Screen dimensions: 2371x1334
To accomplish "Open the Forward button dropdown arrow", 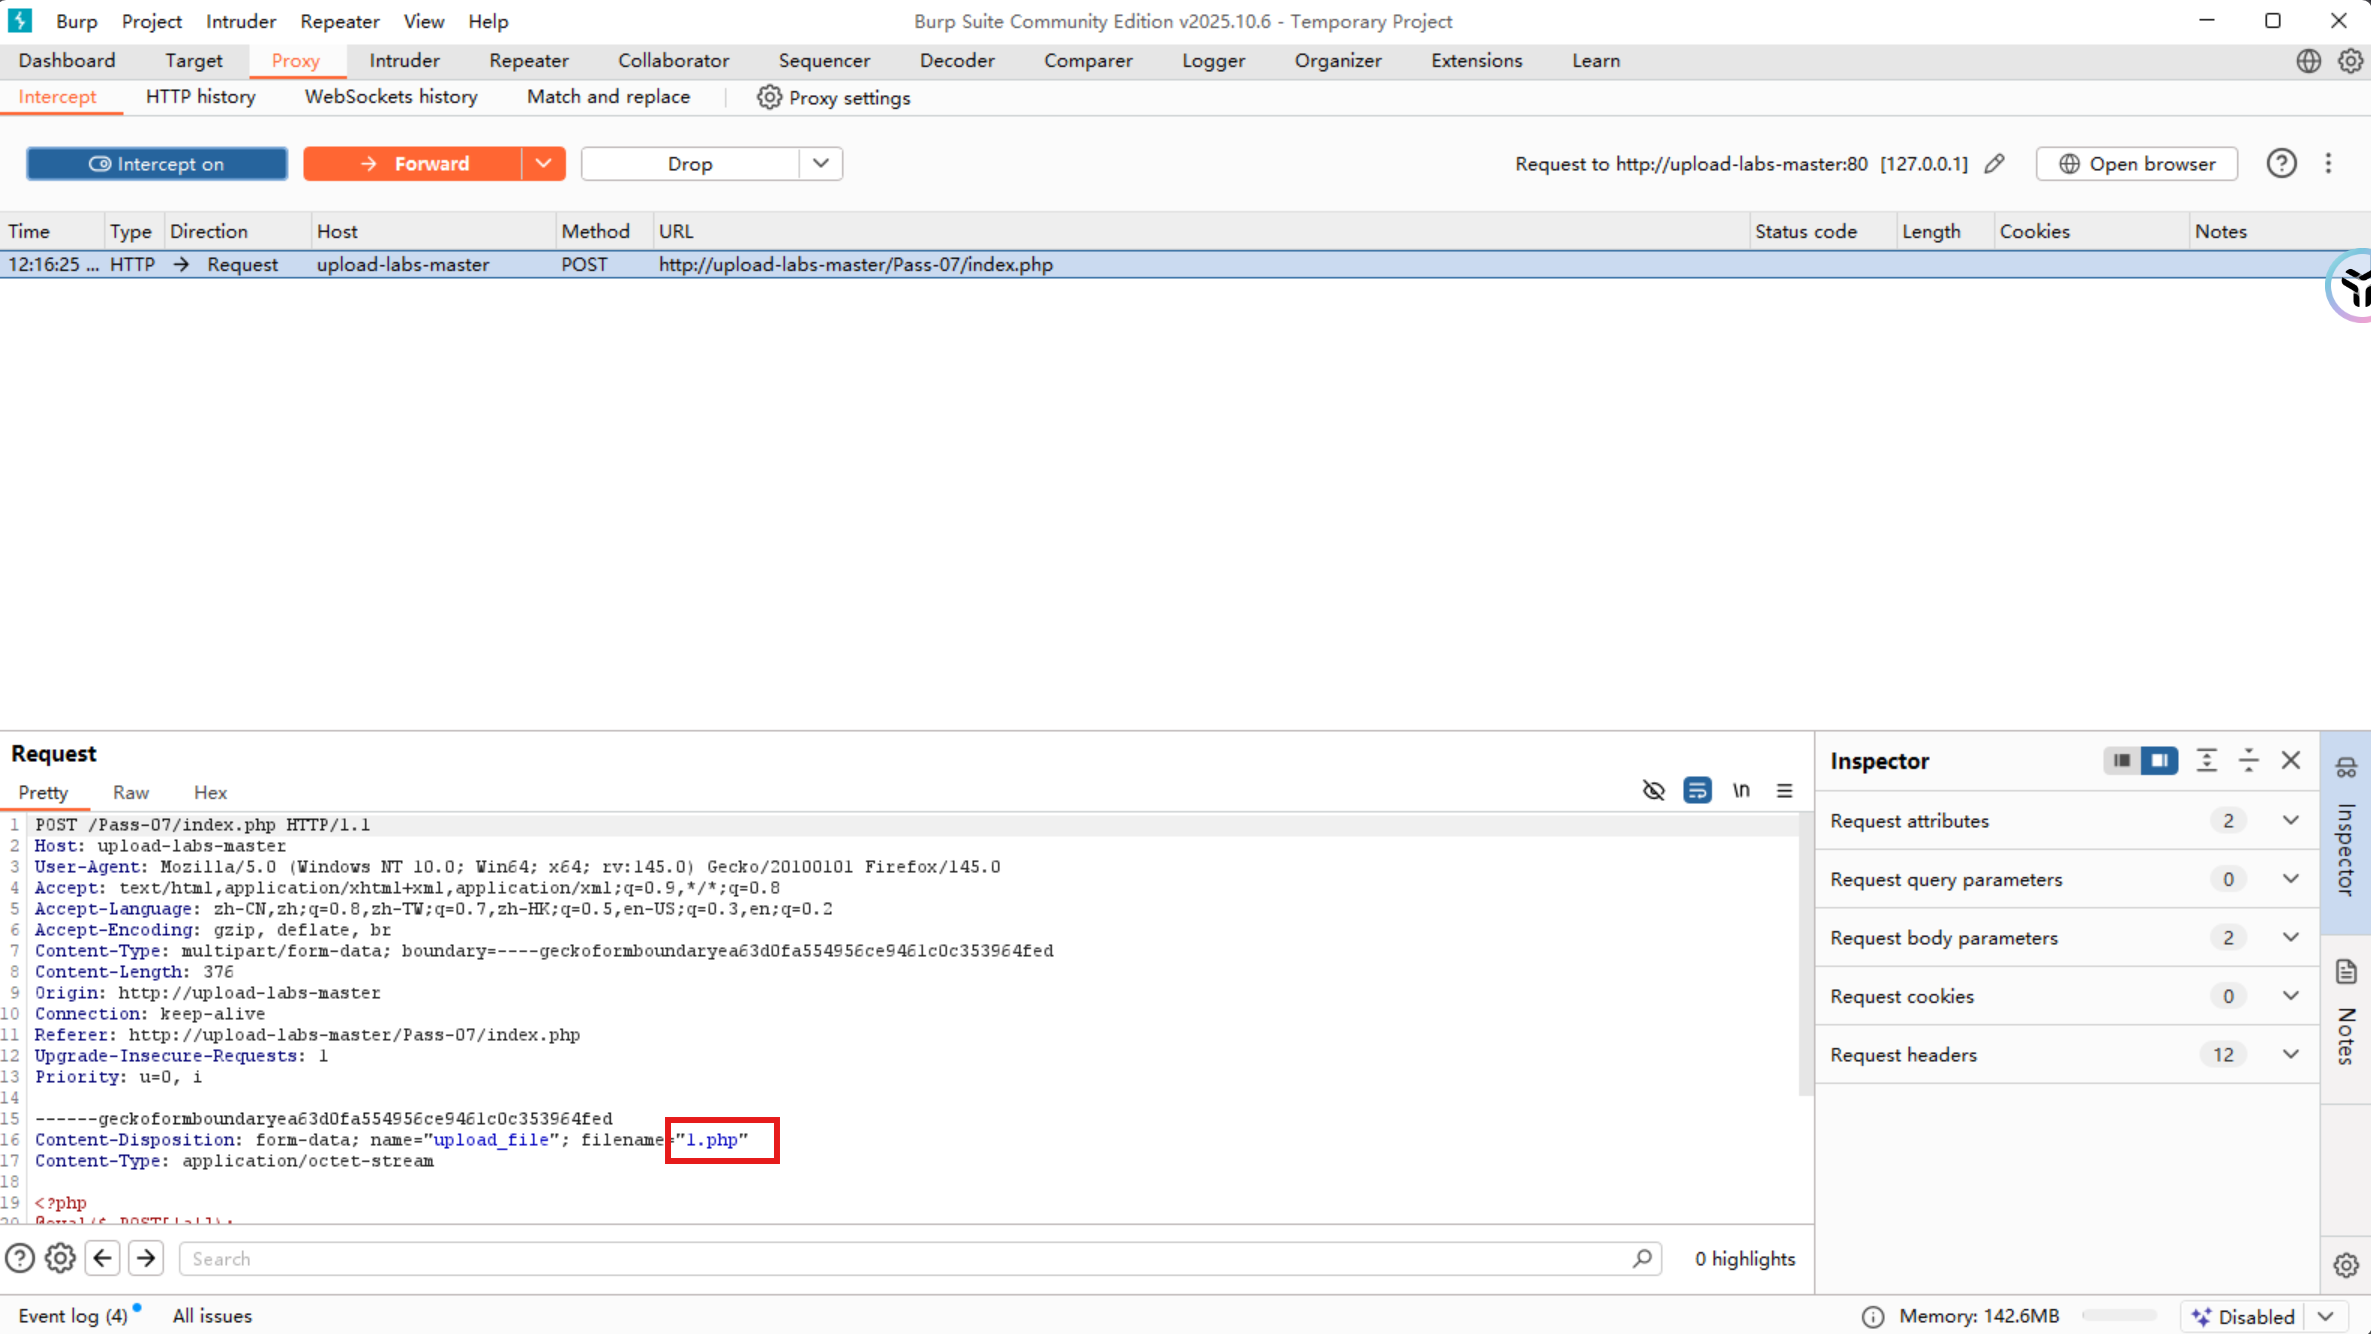I will 543,164.
